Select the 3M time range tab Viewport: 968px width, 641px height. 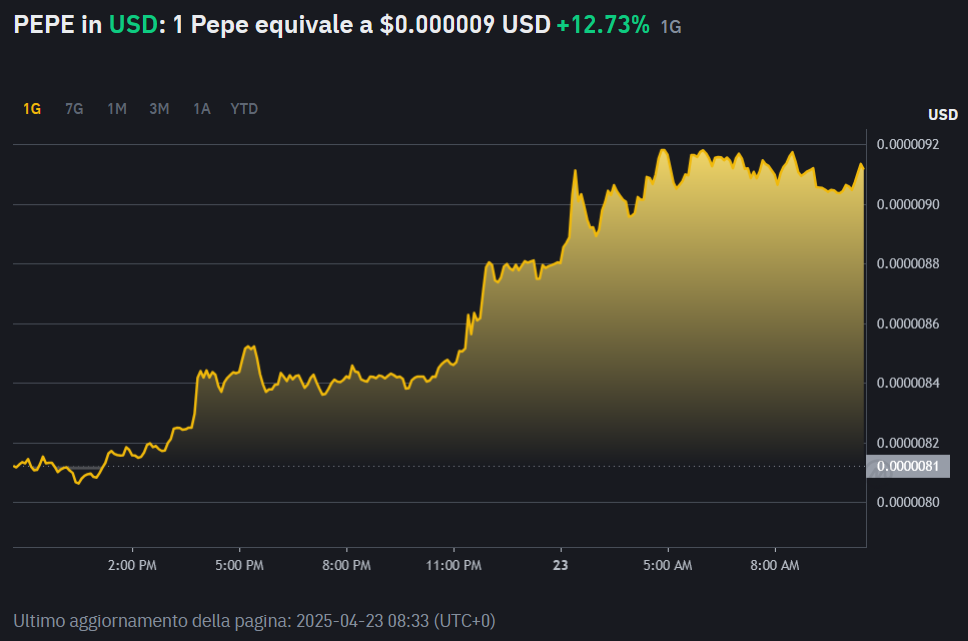159,109
